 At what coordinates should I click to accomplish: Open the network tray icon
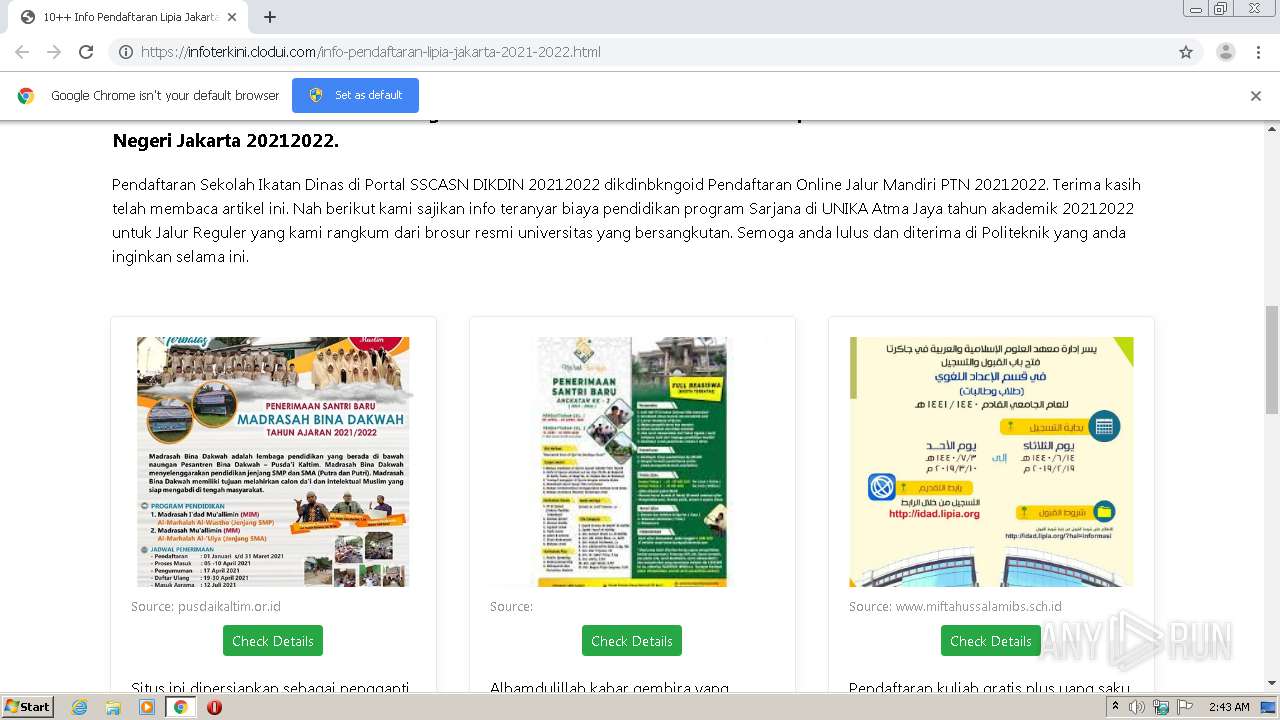(x=1161, y=707)
